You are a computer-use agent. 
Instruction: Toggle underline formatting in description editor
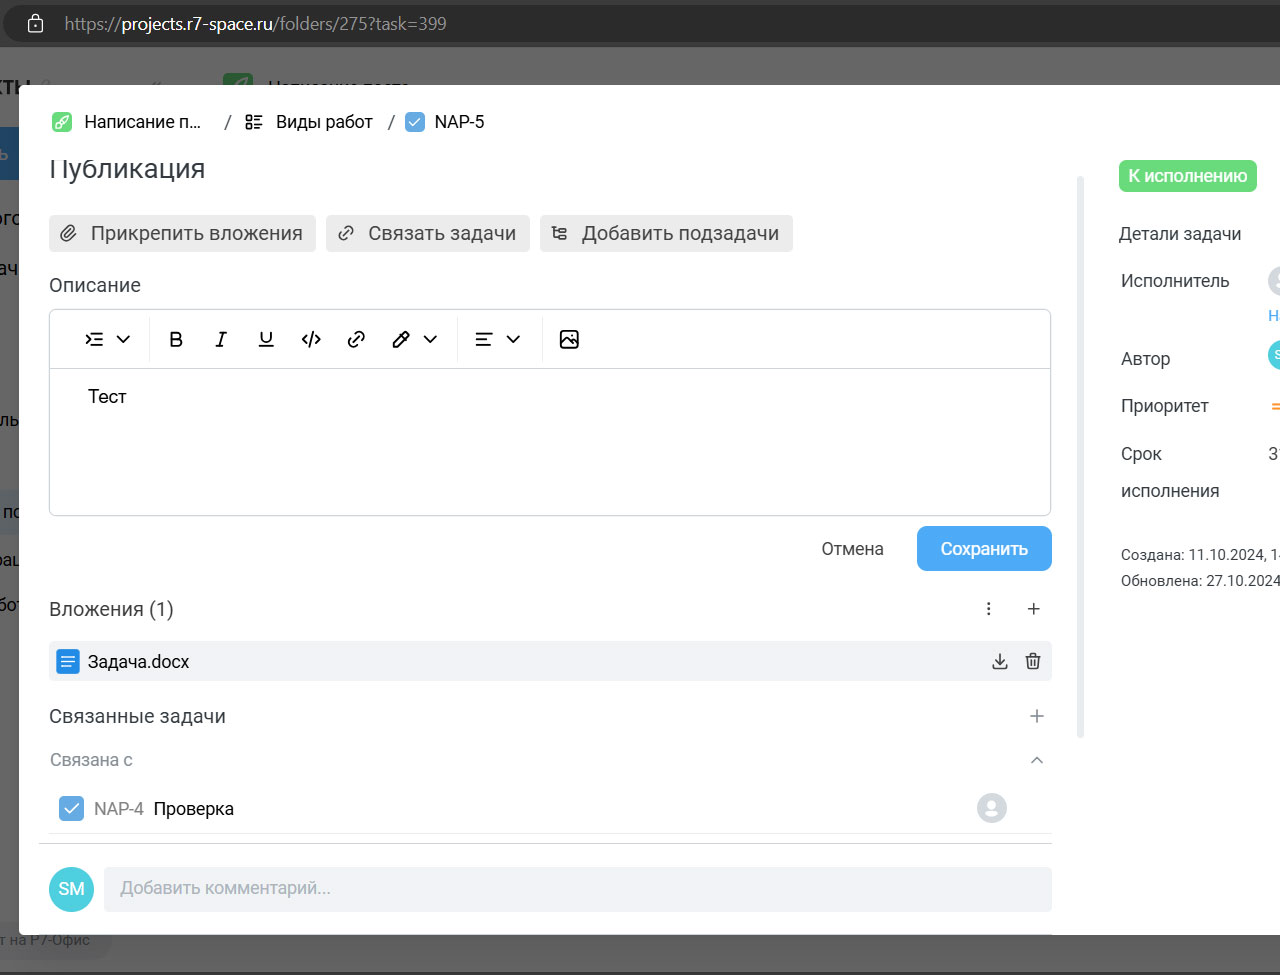point(266,339)
